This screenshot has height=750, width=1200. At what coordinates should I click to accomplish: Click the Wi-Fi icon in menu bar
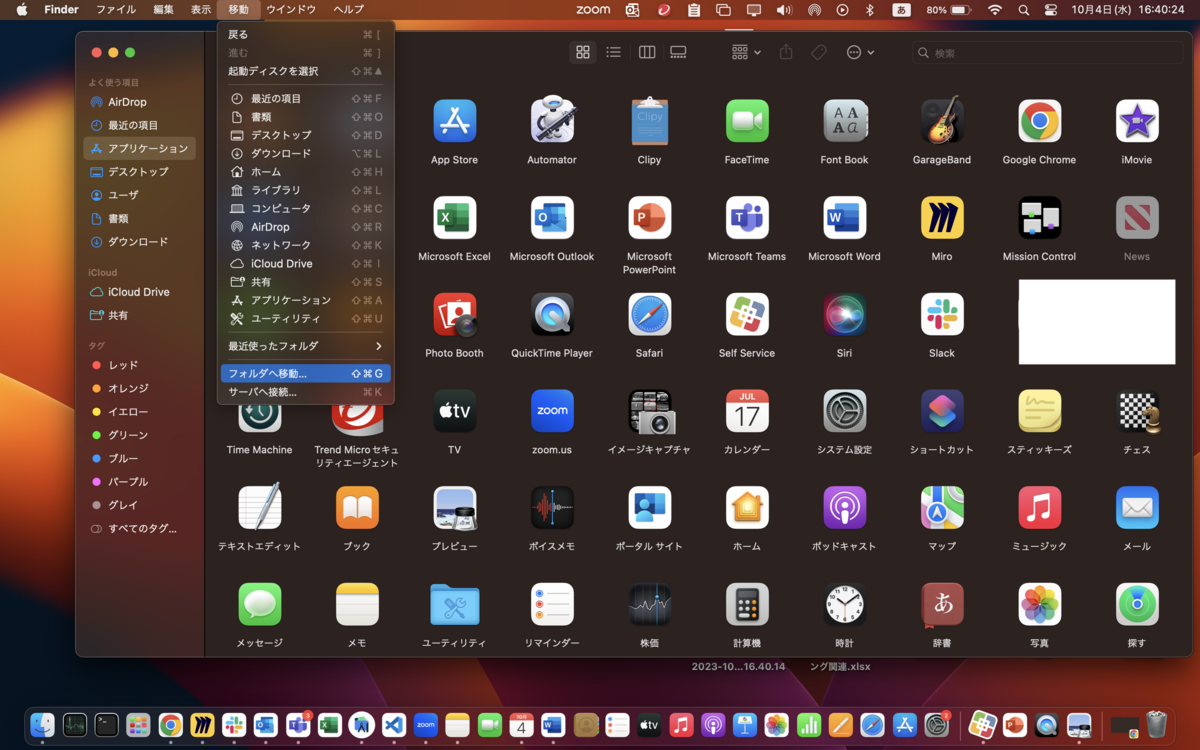click(x=994, y=10)
